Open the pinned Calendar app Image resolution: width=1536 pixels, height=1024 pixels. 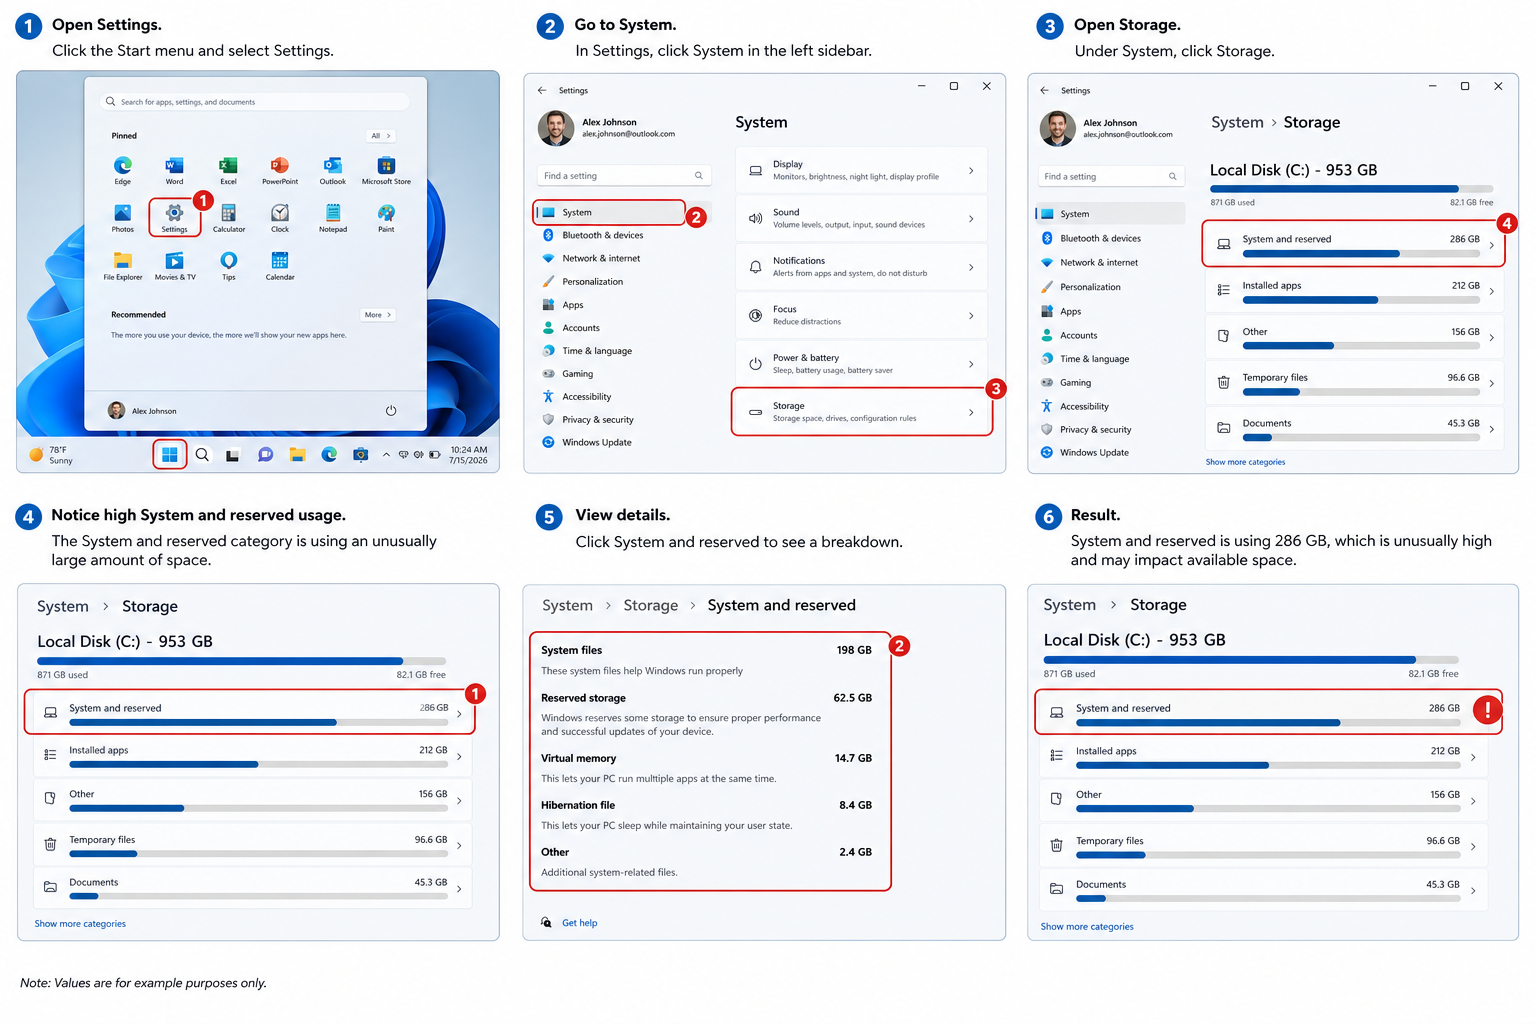(280, 265)
